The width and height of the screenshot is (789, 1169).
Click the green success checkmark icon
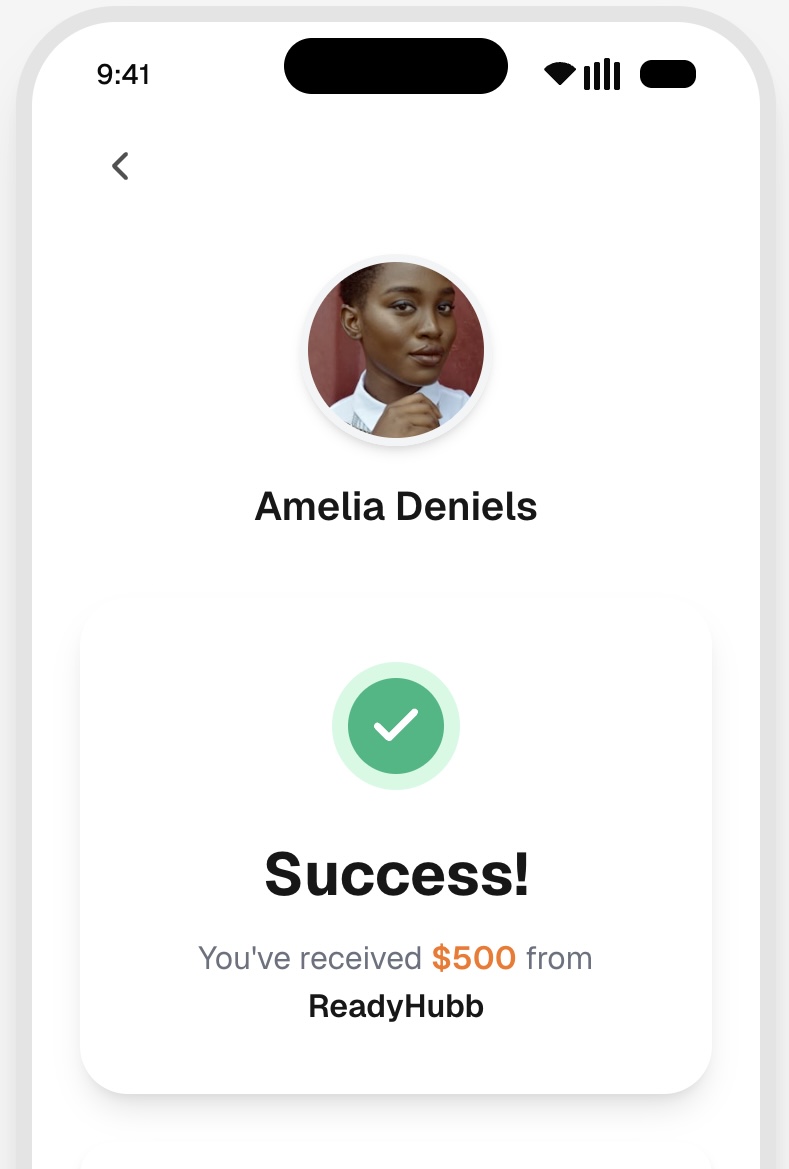(396, 726)
